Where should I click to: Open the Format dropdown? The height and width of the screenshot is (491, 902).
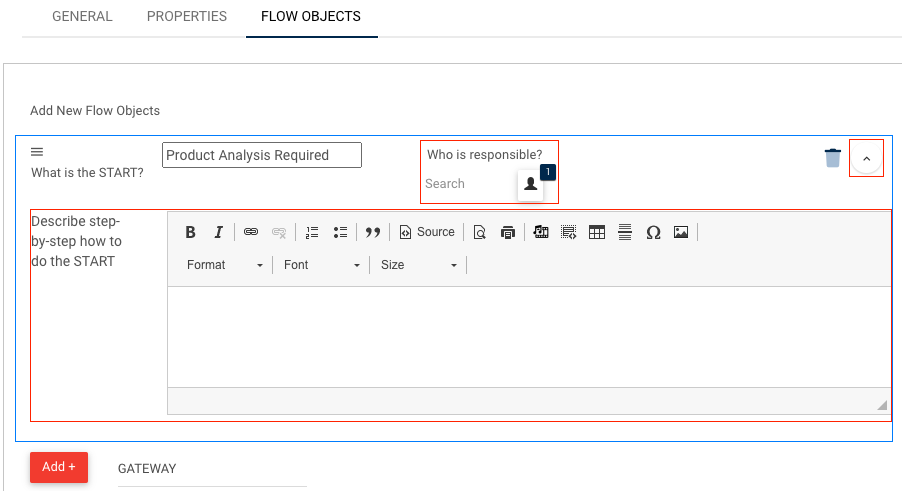(x=224, y=265)
